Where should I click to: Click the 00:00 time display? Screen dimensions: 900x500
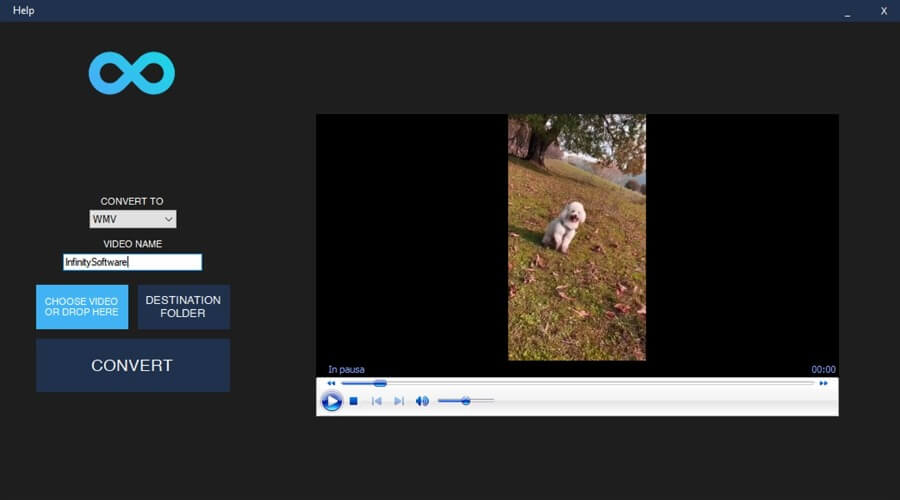tap(823, 369)
